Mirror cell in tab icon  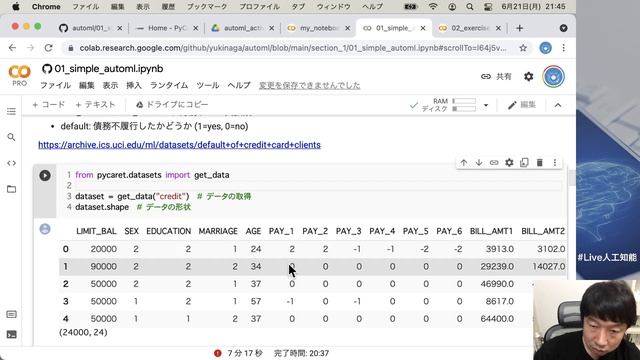click(524, 162)
